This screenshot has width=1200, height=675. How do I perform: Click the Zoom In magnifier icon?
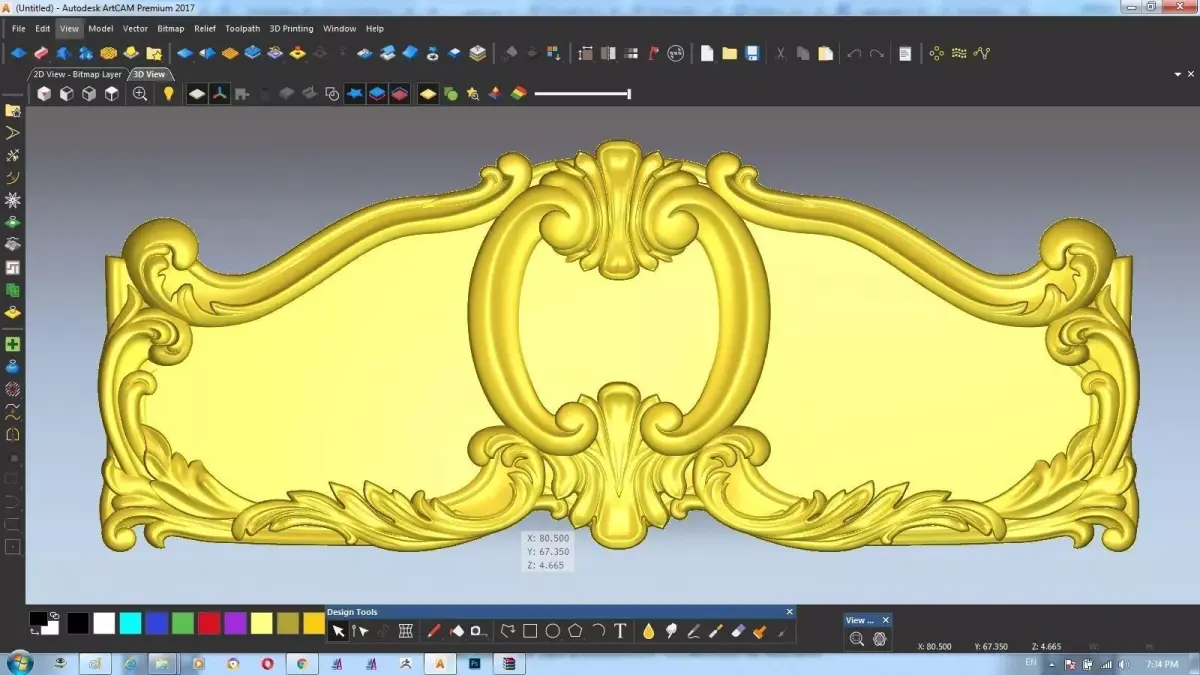coord(140,94)
